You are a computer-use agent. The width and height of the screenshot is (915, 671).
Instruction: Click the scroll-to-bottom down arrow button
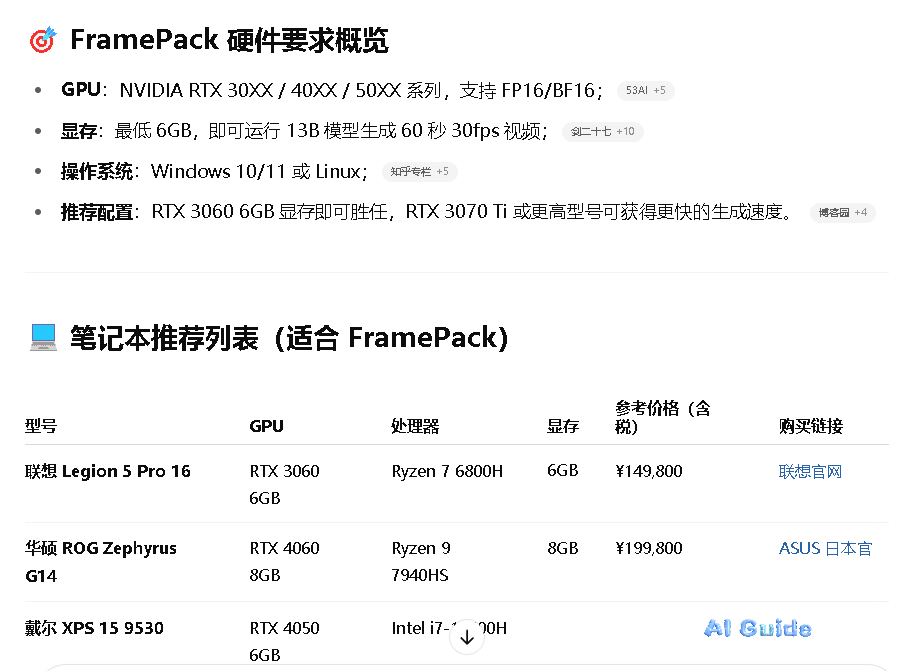click(x=467, y=637)
